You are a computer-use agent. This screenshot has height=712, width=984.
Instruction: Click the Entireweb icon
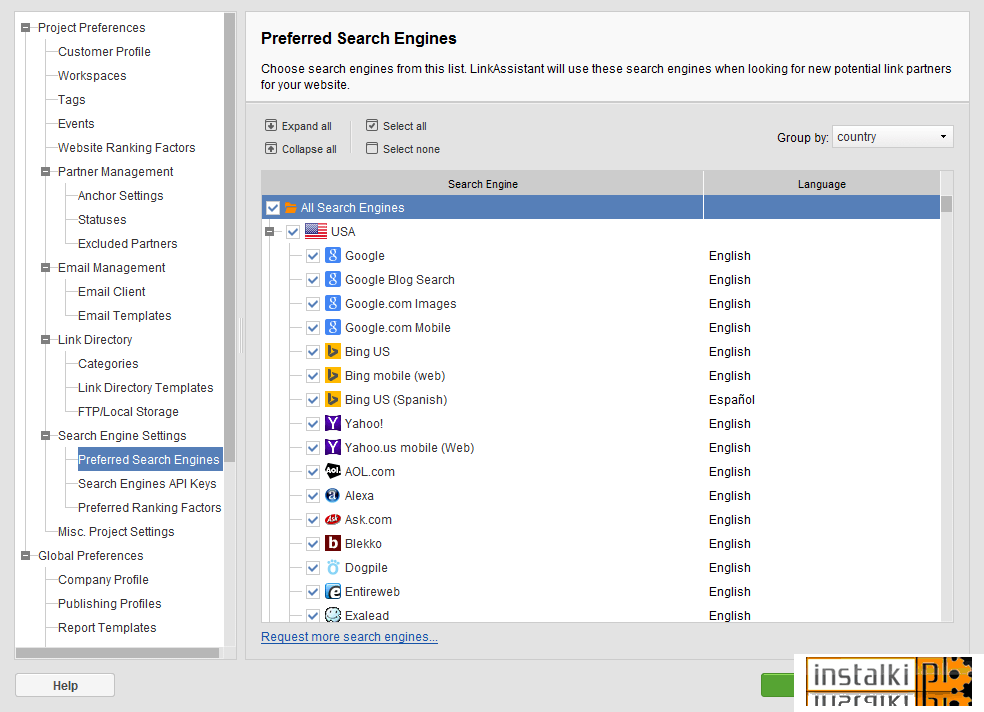pyautogui.click(x=333, y=592)
